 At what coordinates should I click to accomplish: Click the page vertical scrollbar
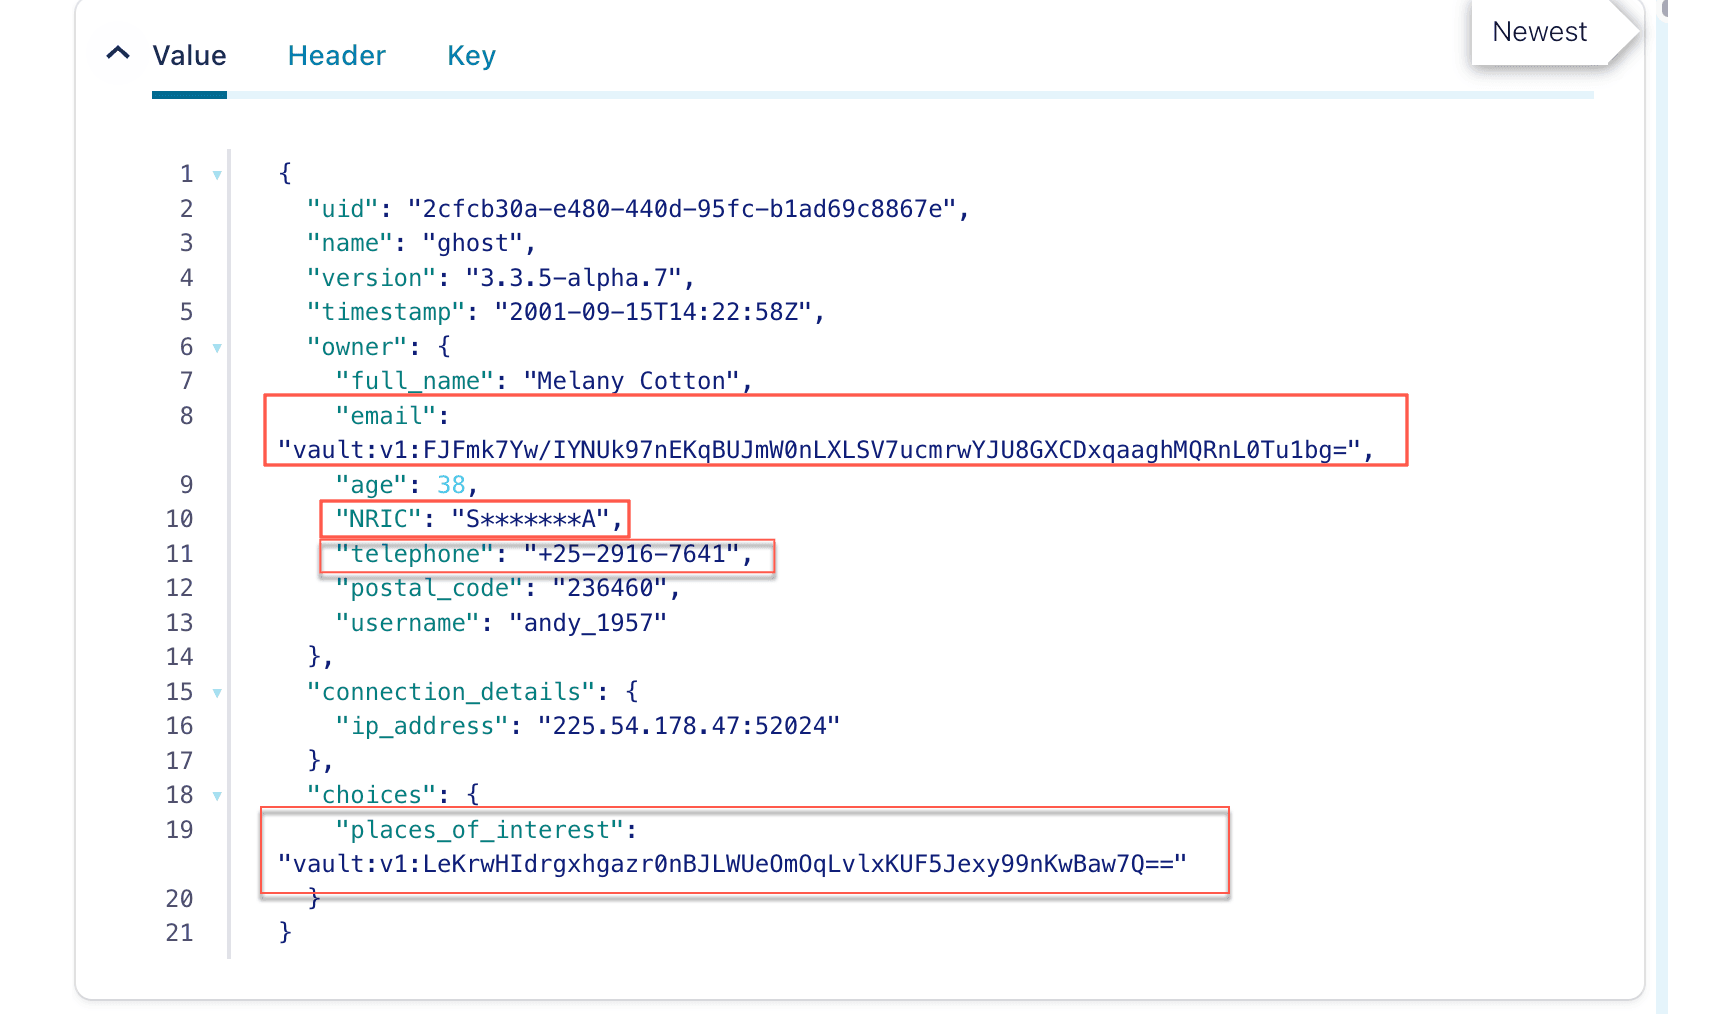tap(1662, 507)
